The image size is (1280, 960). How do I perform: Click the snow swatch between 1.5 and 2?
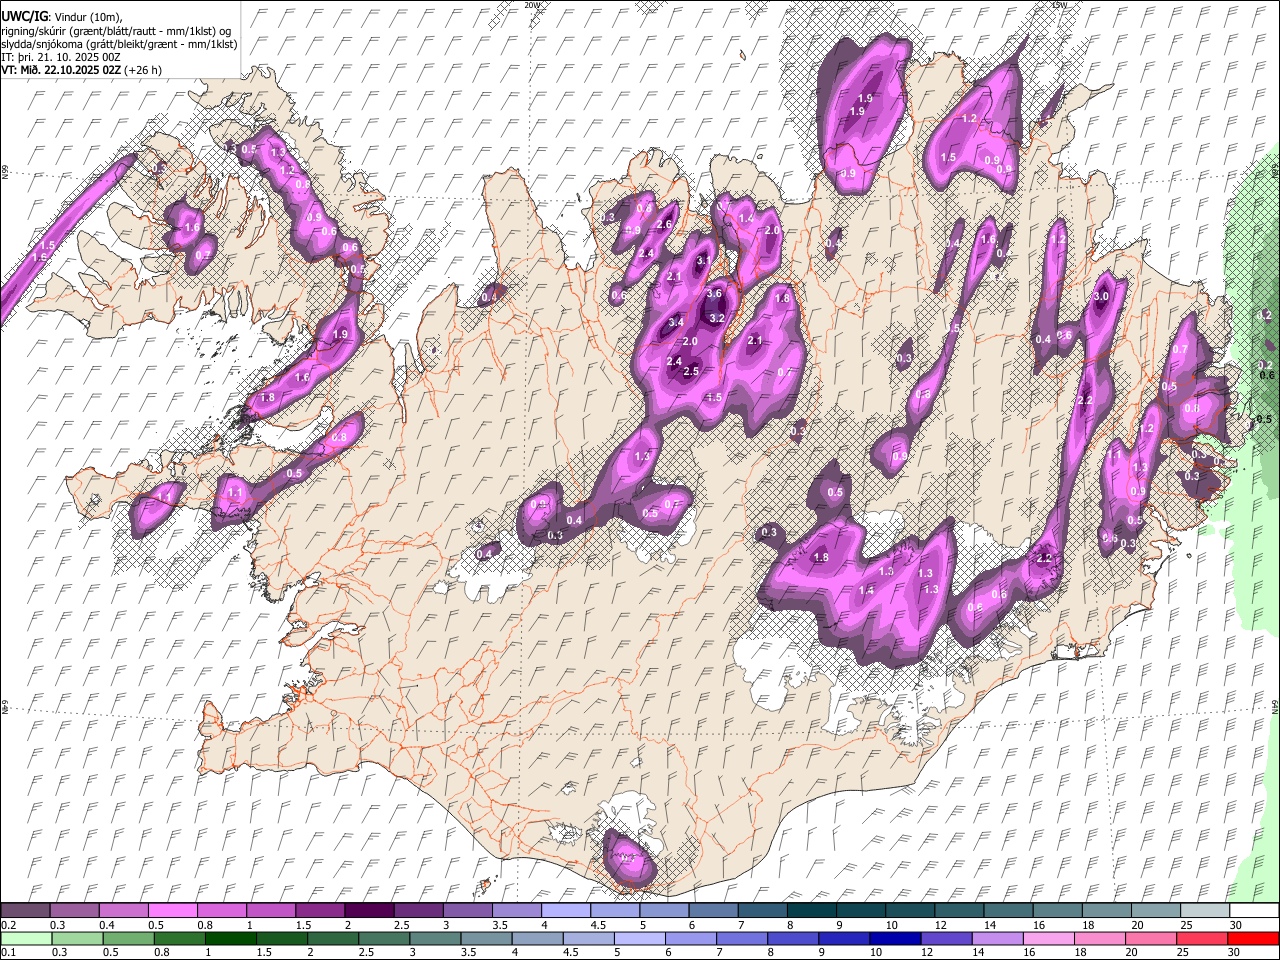(x=321, y=911)
